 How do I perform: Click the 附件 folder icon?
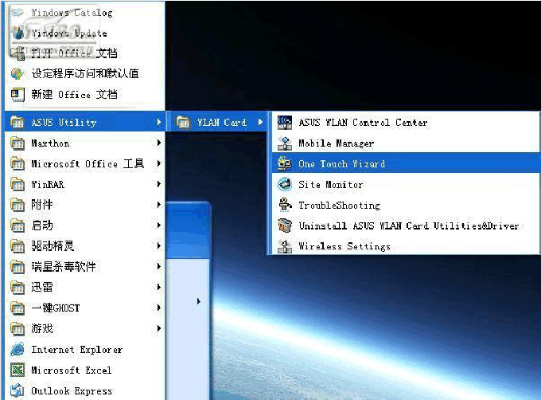(x=17, y=205)
